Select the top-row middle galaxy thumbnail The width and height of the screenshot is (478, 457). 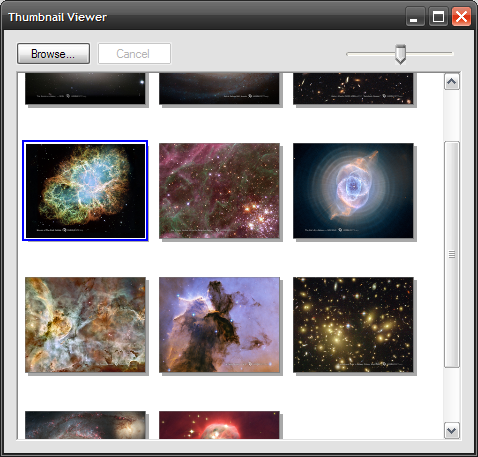219,88
